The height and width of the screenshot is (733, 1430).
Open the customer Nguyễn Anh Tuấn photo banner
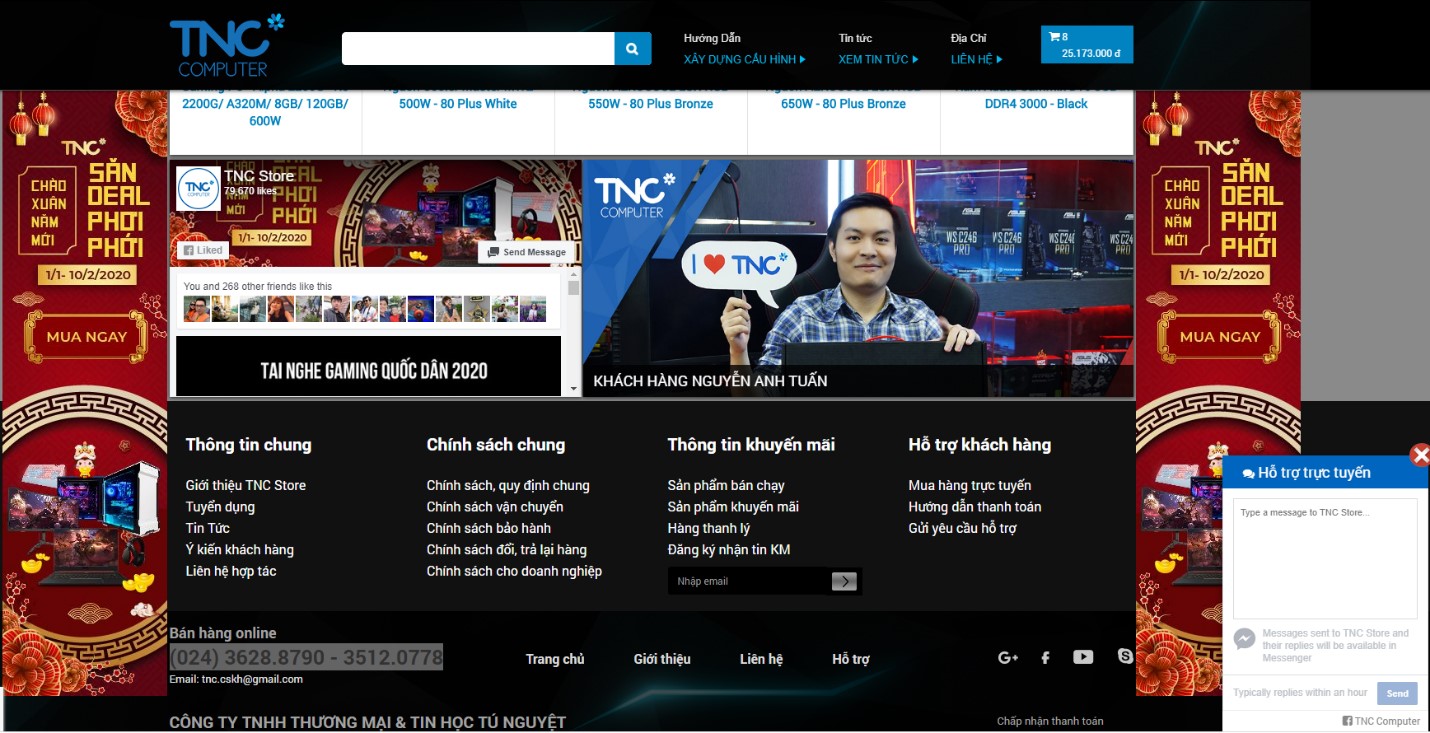(858, 278)
